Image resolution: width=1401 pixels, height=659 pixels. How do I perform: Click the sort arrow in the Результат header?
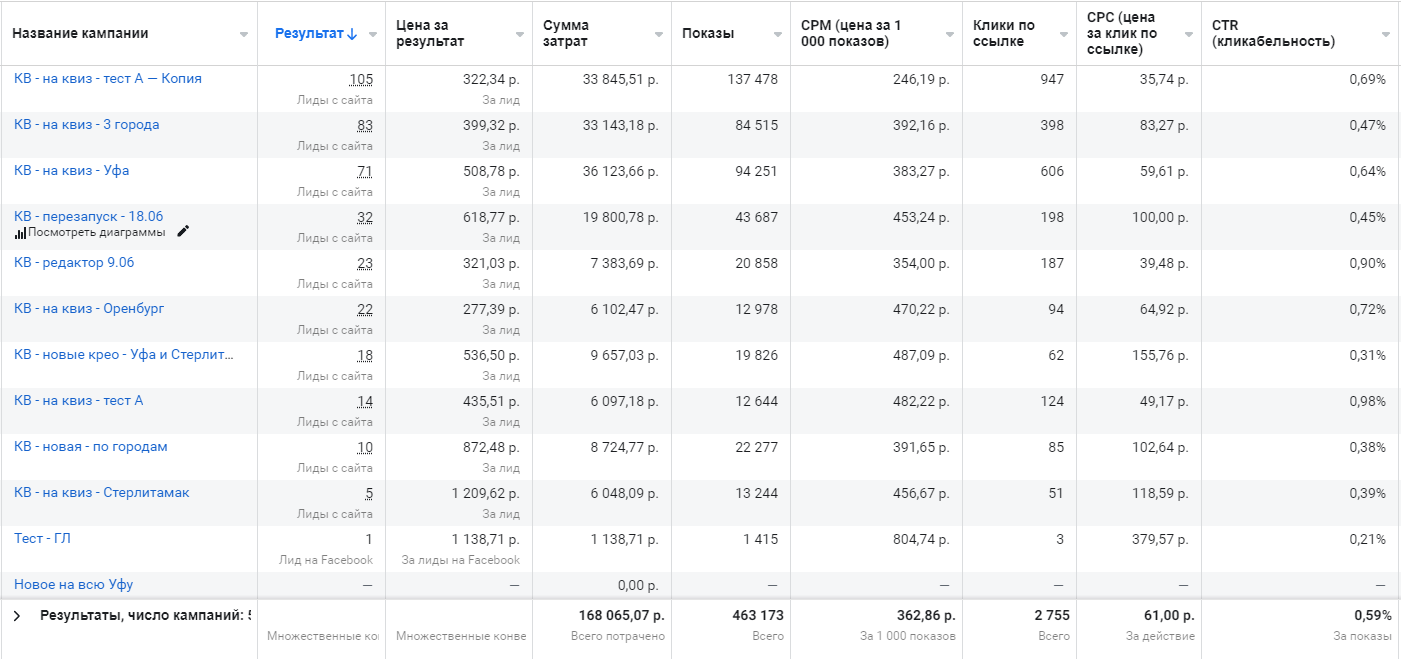[x=352, y=34]
